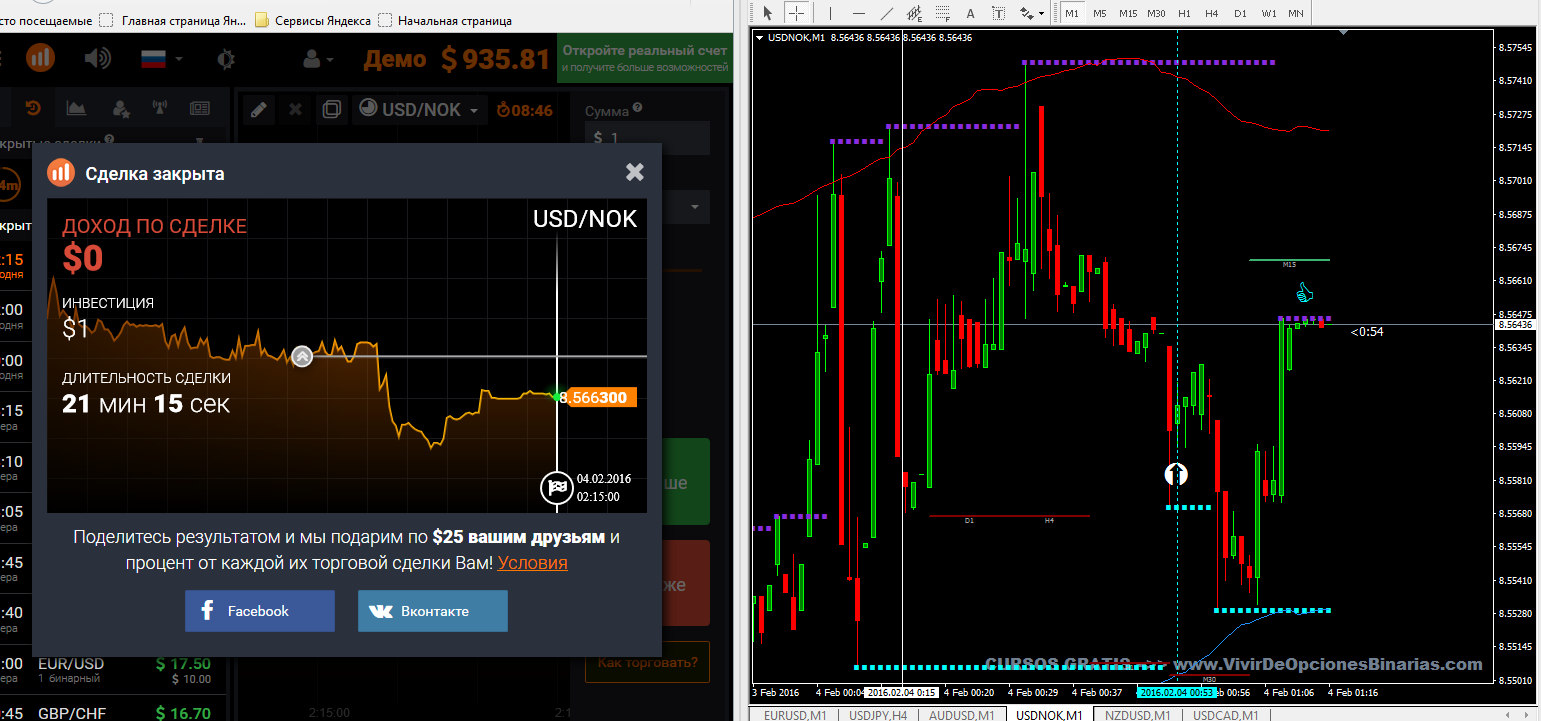Open the area chart panel icon

(76, 108)
